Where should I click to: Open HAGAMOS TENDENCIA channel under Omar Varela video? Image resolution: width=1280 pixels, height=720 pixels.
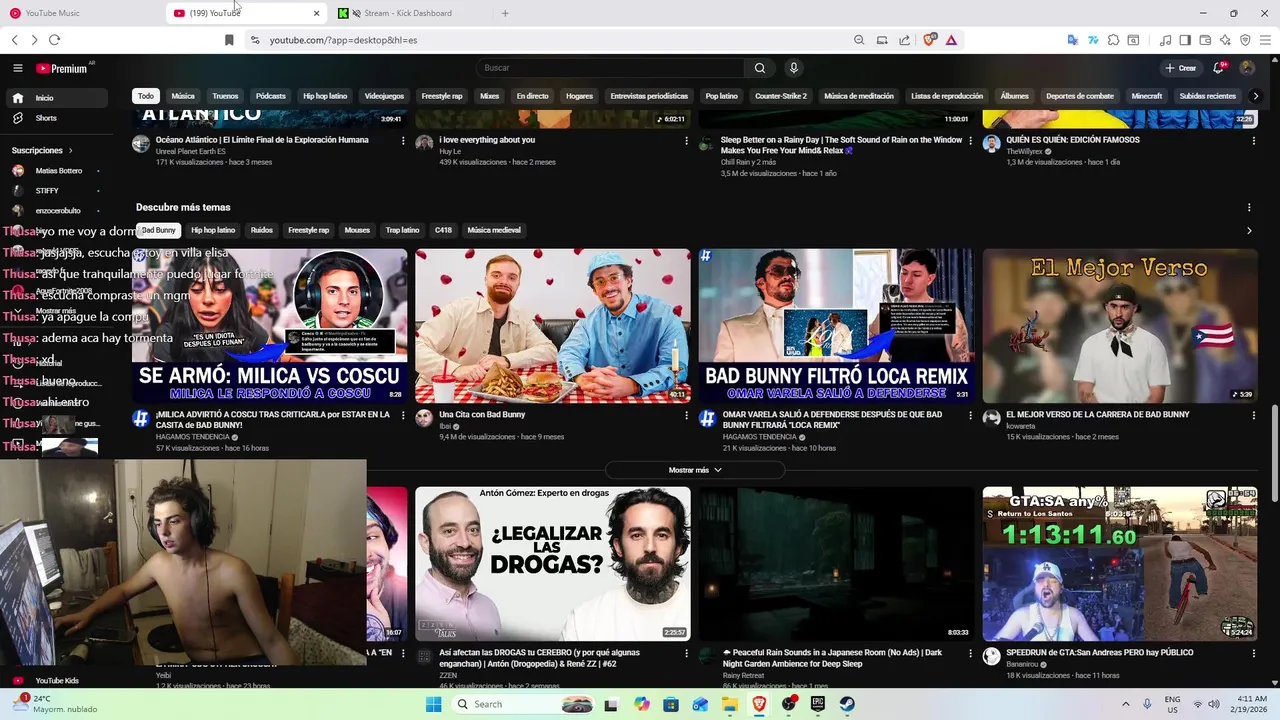click(x=759, y=436)
